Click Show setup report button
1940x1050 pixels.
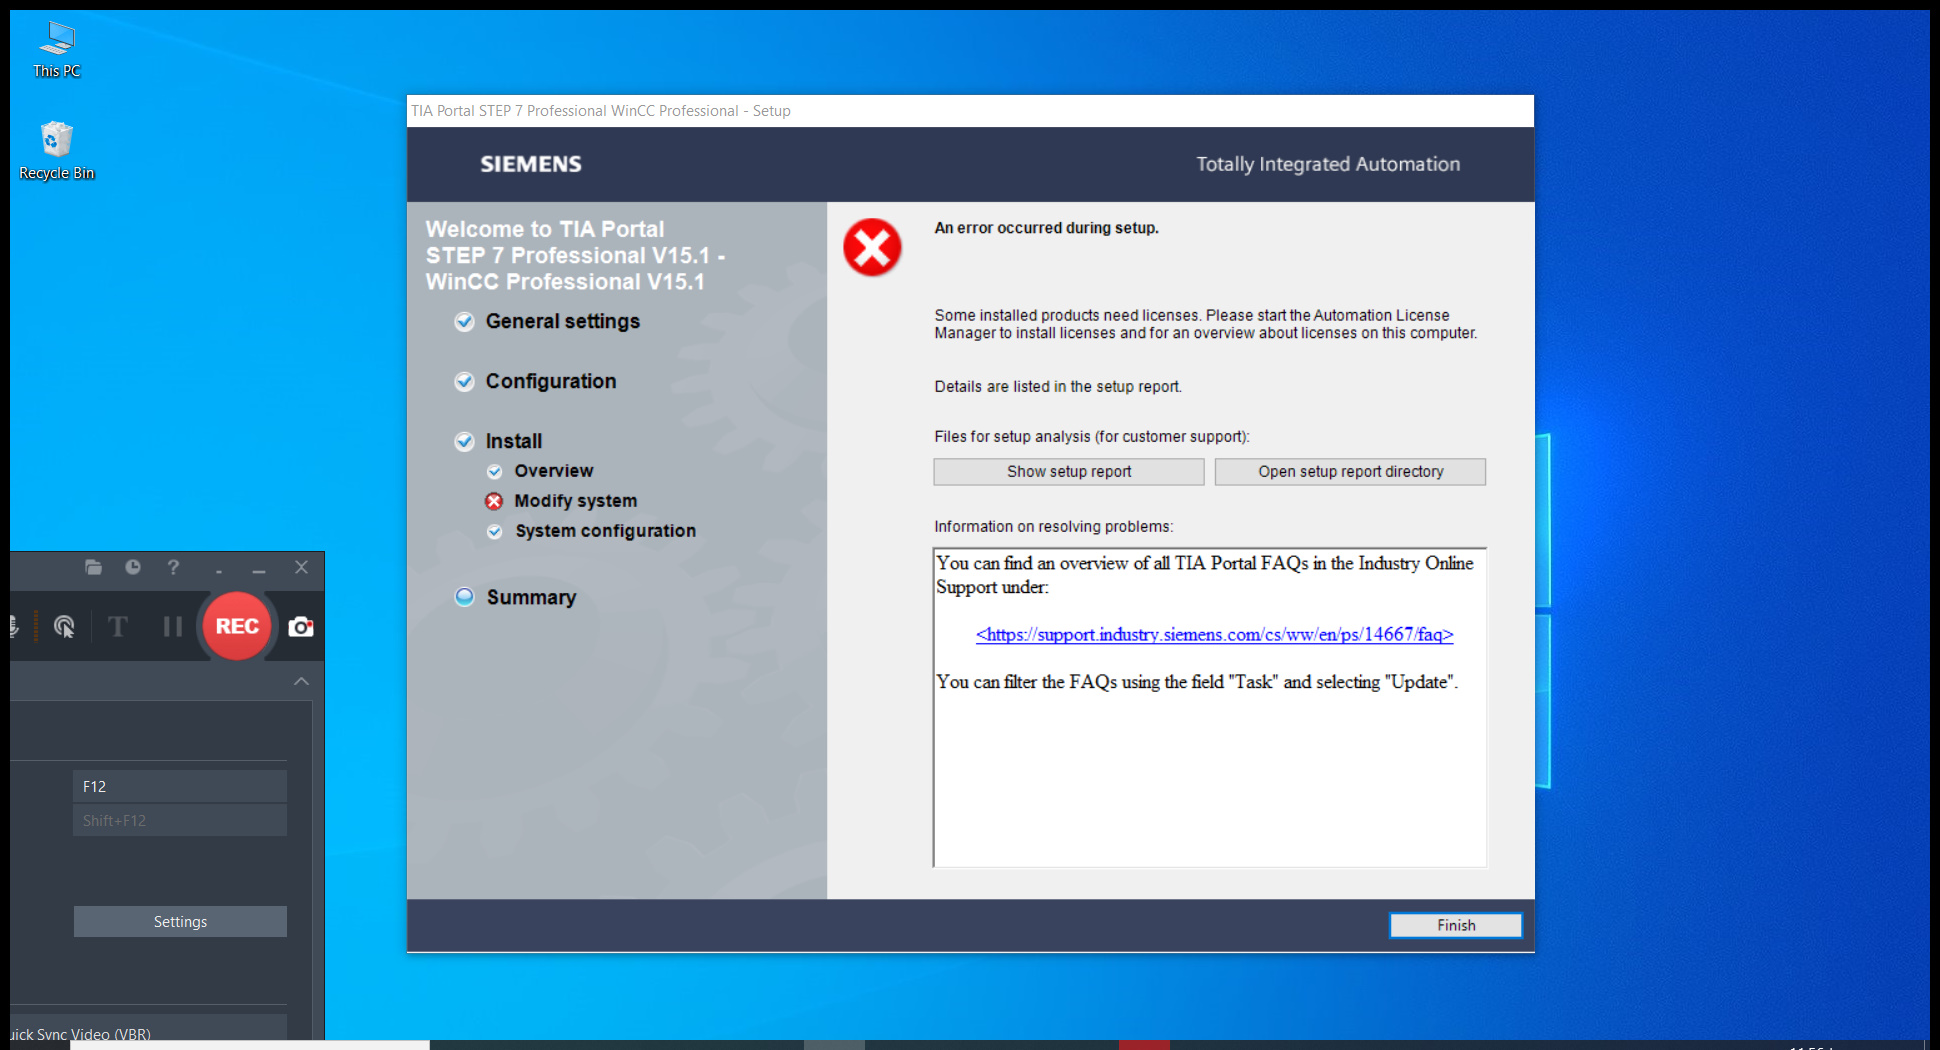tap(1069, 472)
